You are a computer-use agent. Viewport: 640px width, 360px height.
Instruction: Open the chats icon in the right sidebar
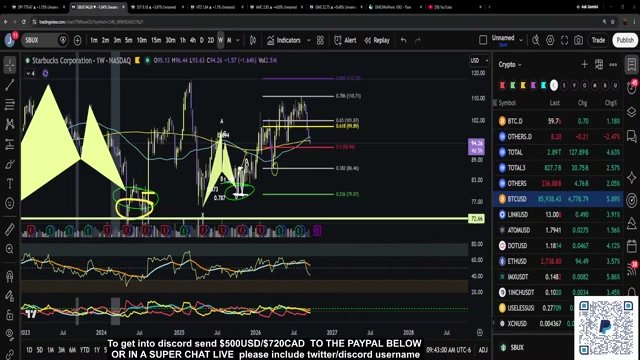(x=631, y=136)
